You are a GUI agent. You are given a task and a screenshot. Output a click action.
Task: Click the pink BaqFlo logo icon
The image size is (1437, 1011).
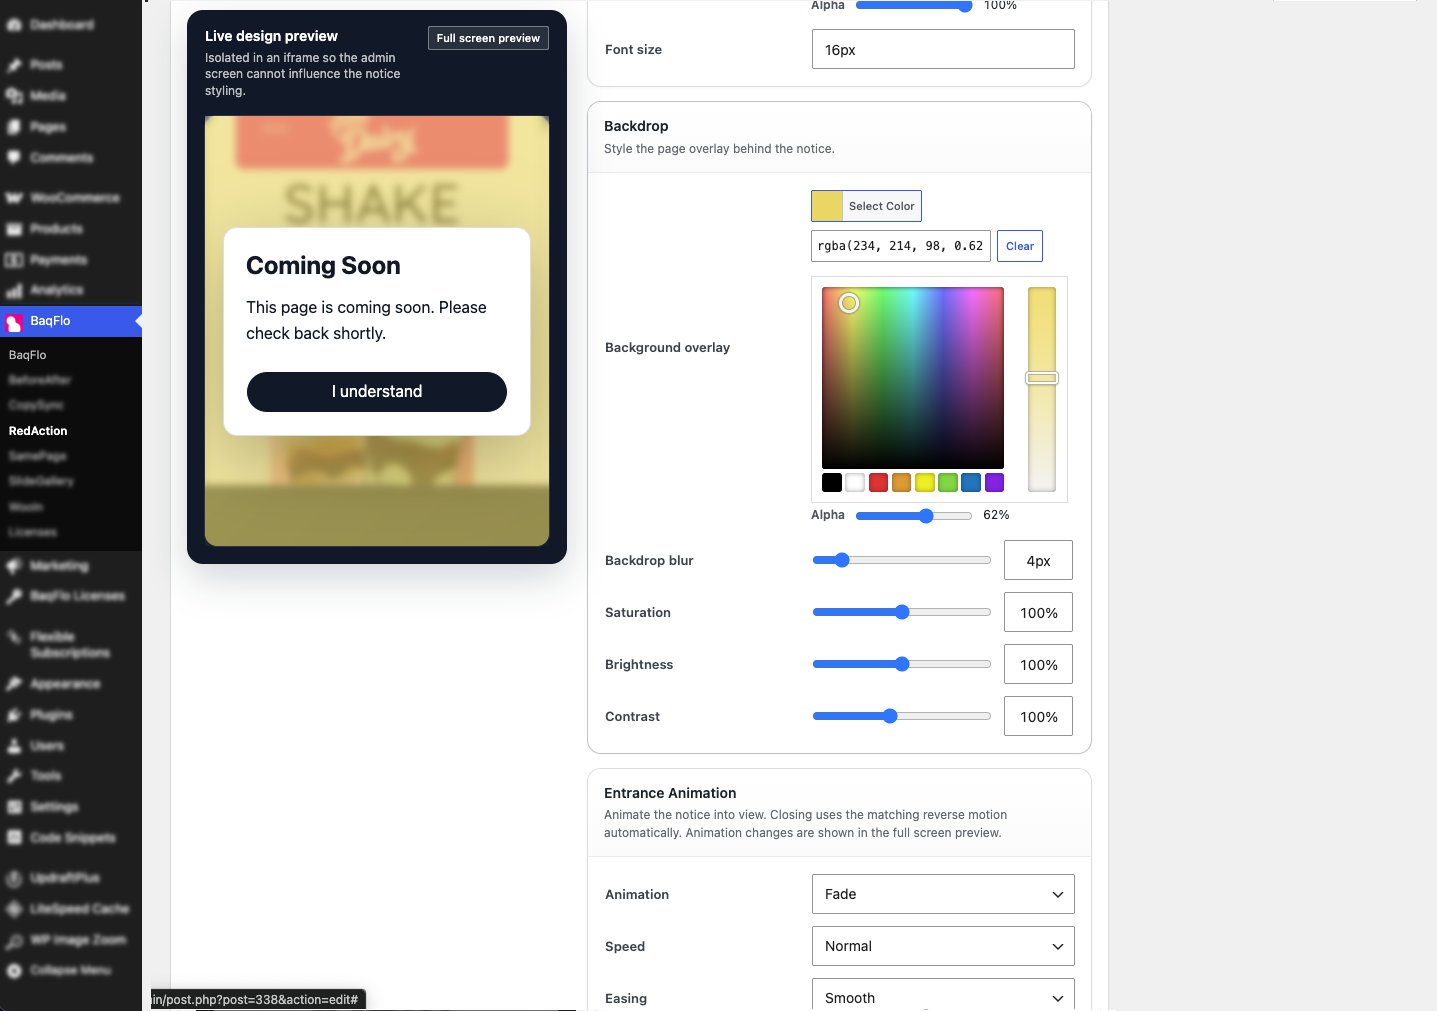(14, 322)
